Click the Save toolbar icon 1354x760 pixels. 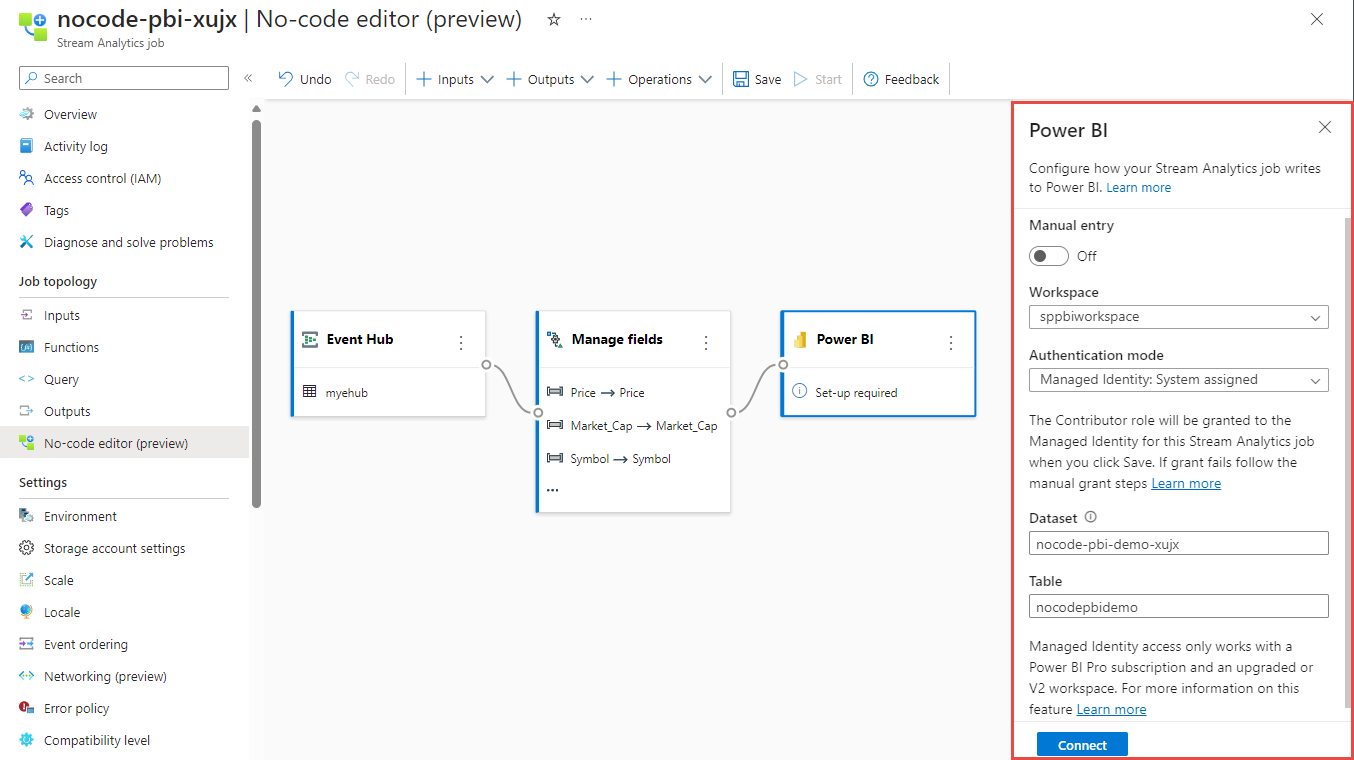(x=756, y=78)
